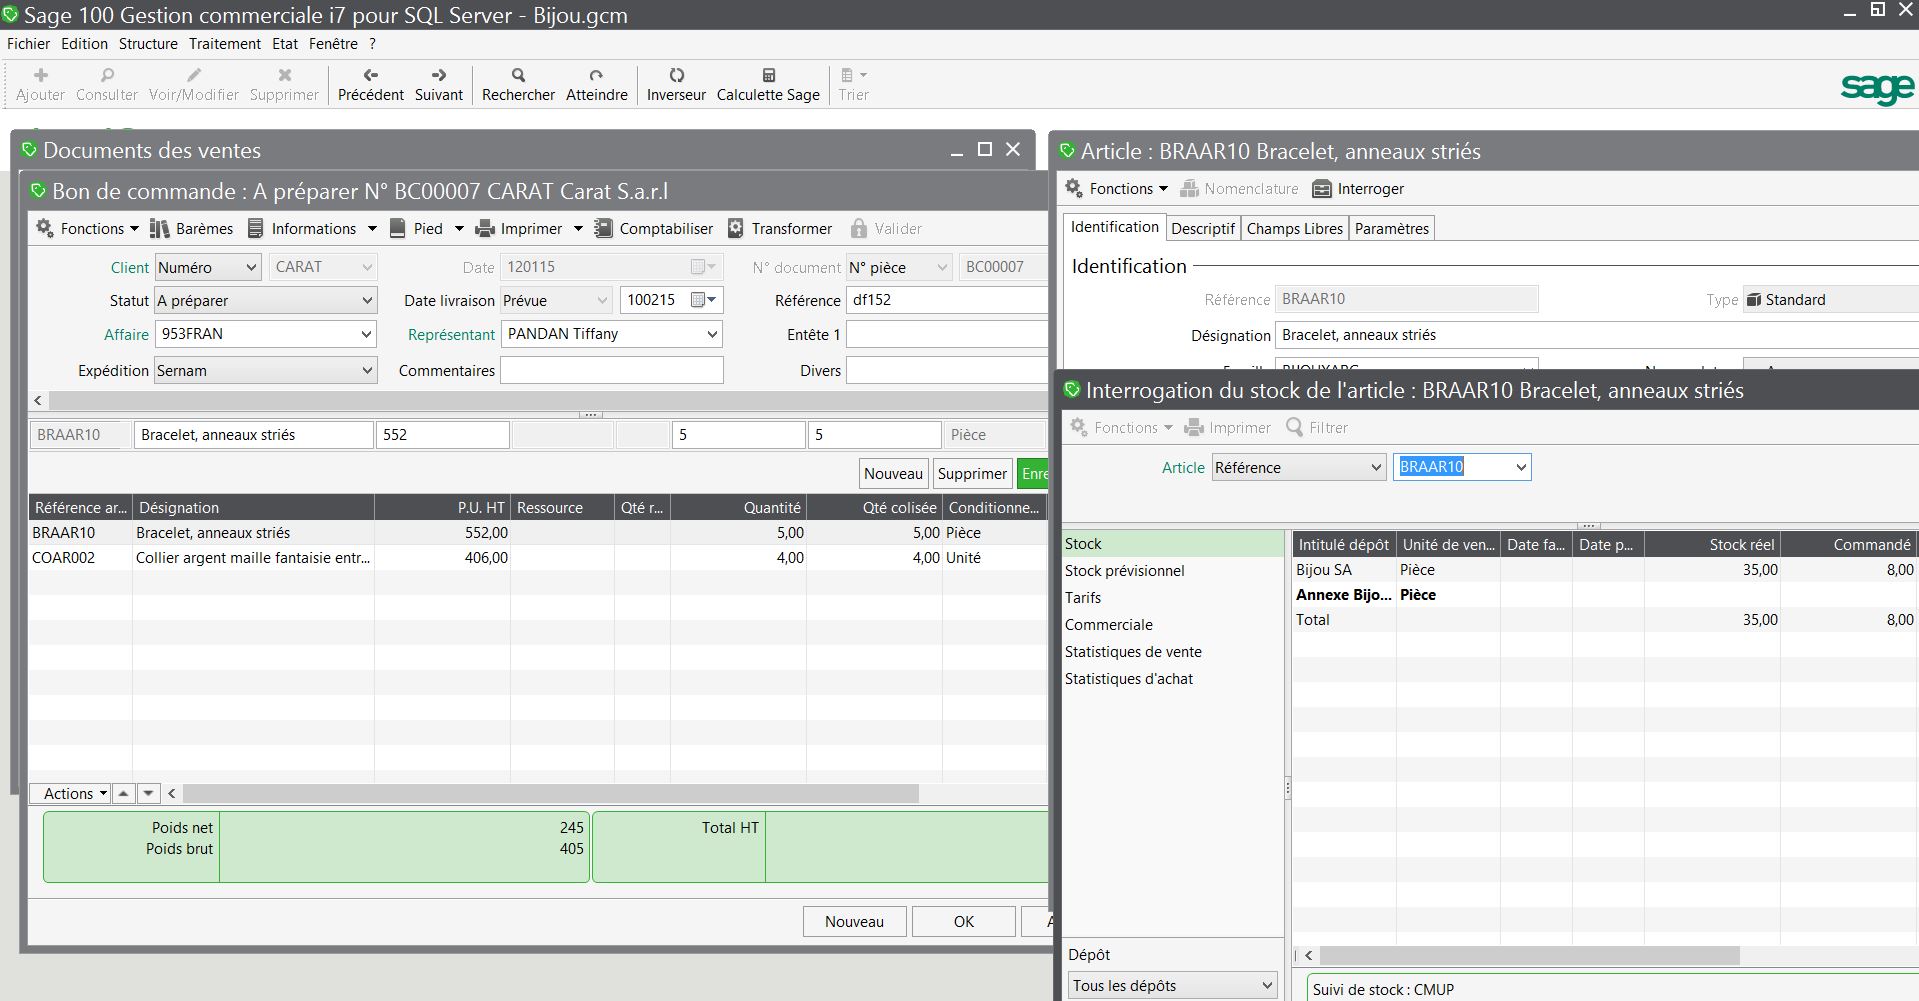
Task: Click Comptabiliser in order toolbar
Action: click(654, 228)
